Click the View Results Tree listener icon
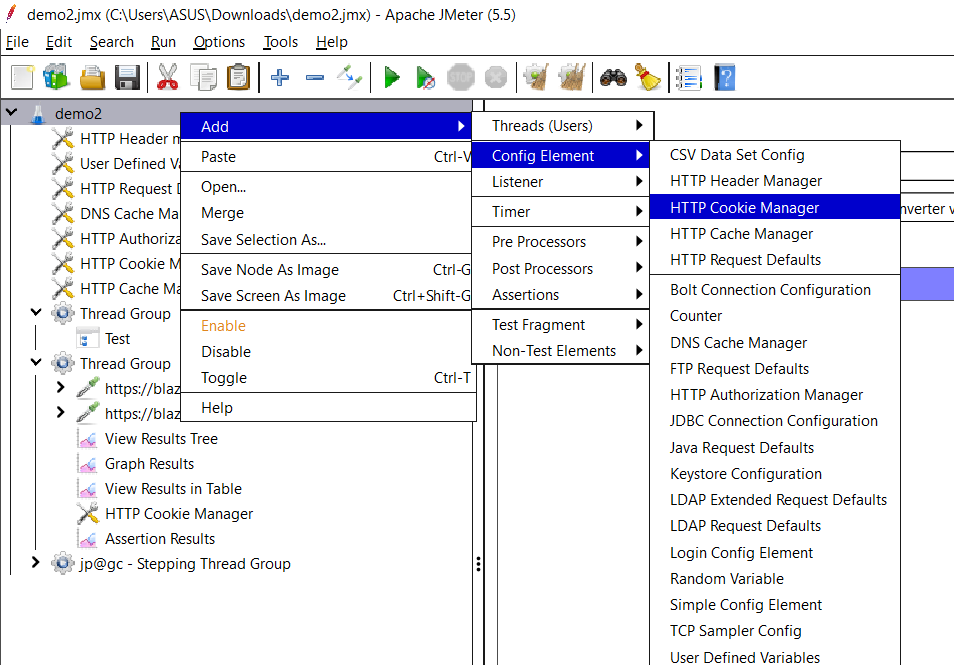The width and height of the screenshot is (954, 665). coord(88,439)
